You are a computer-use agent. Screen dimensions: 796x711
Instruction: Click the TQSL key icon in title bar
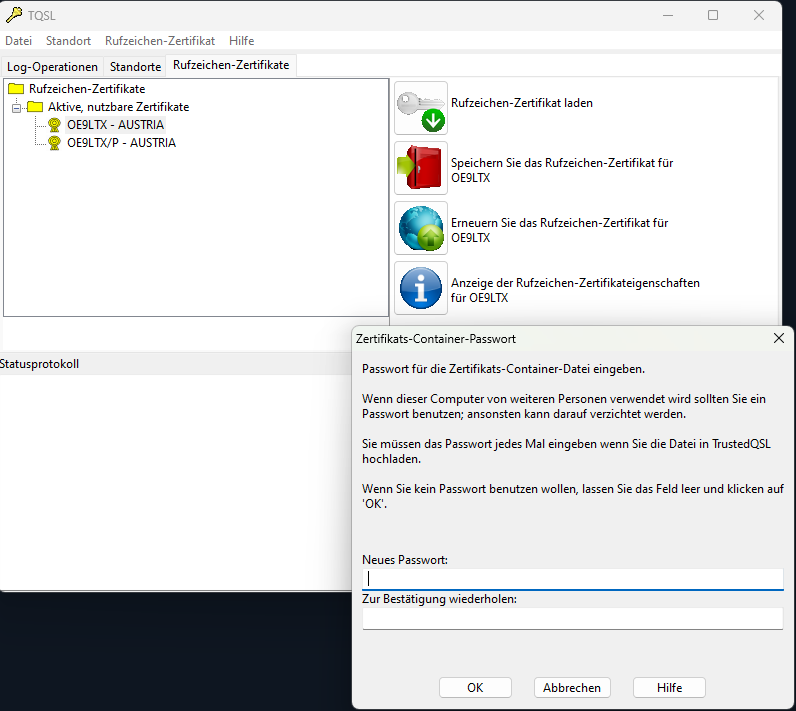tap(14, 15)
